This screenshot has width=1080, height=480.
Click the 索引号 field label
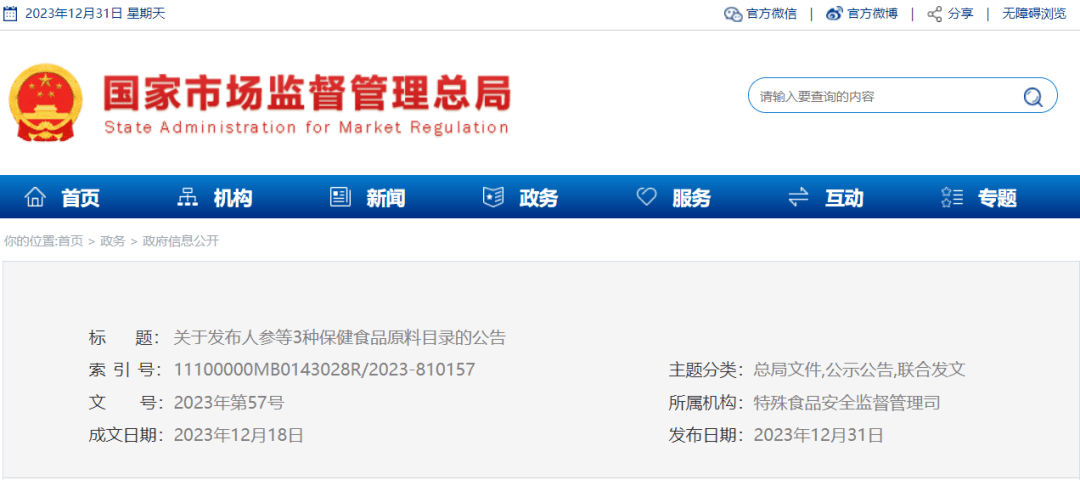(x=124, y=370)
